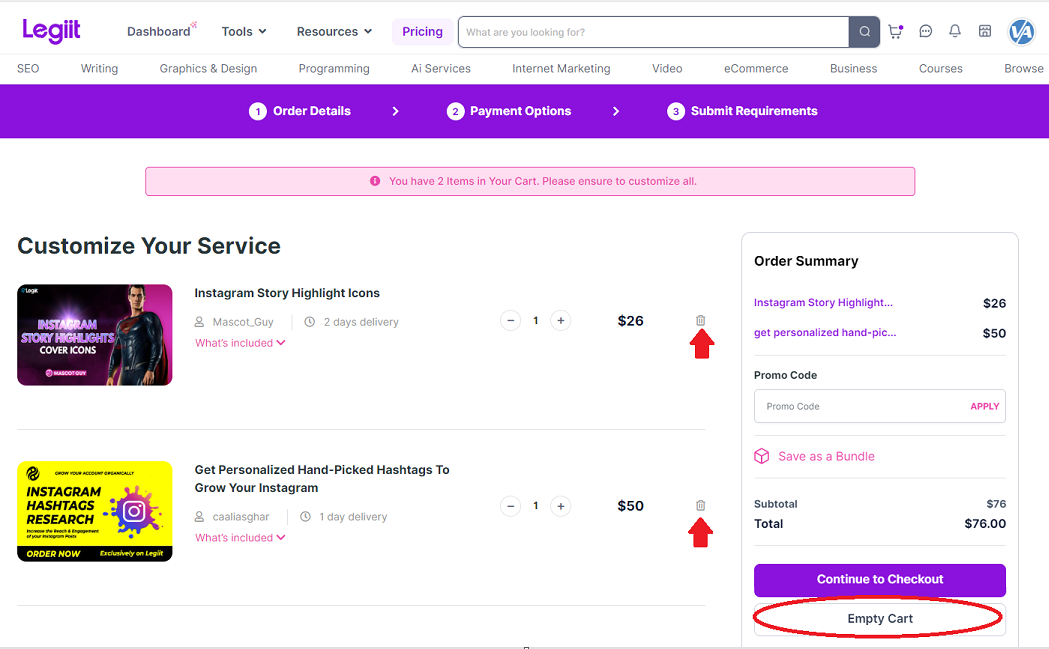Increase quantity of Hand-Picked Hashtags service

point(561,506)
